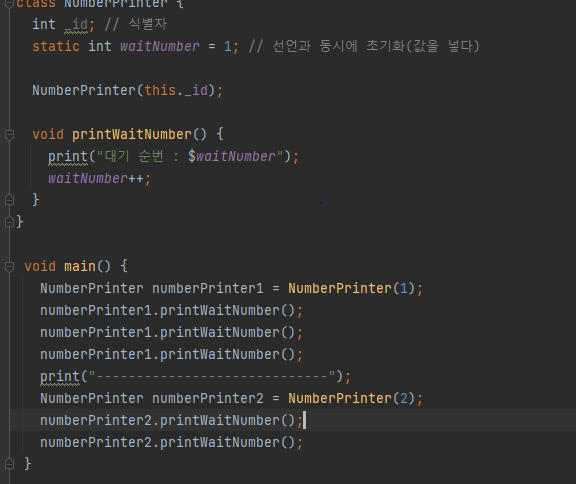The height and width of the screenshot is (484, 576).
Task: Click third numberPrinter1.printWaitNumber() call
Action: point(171,354)
